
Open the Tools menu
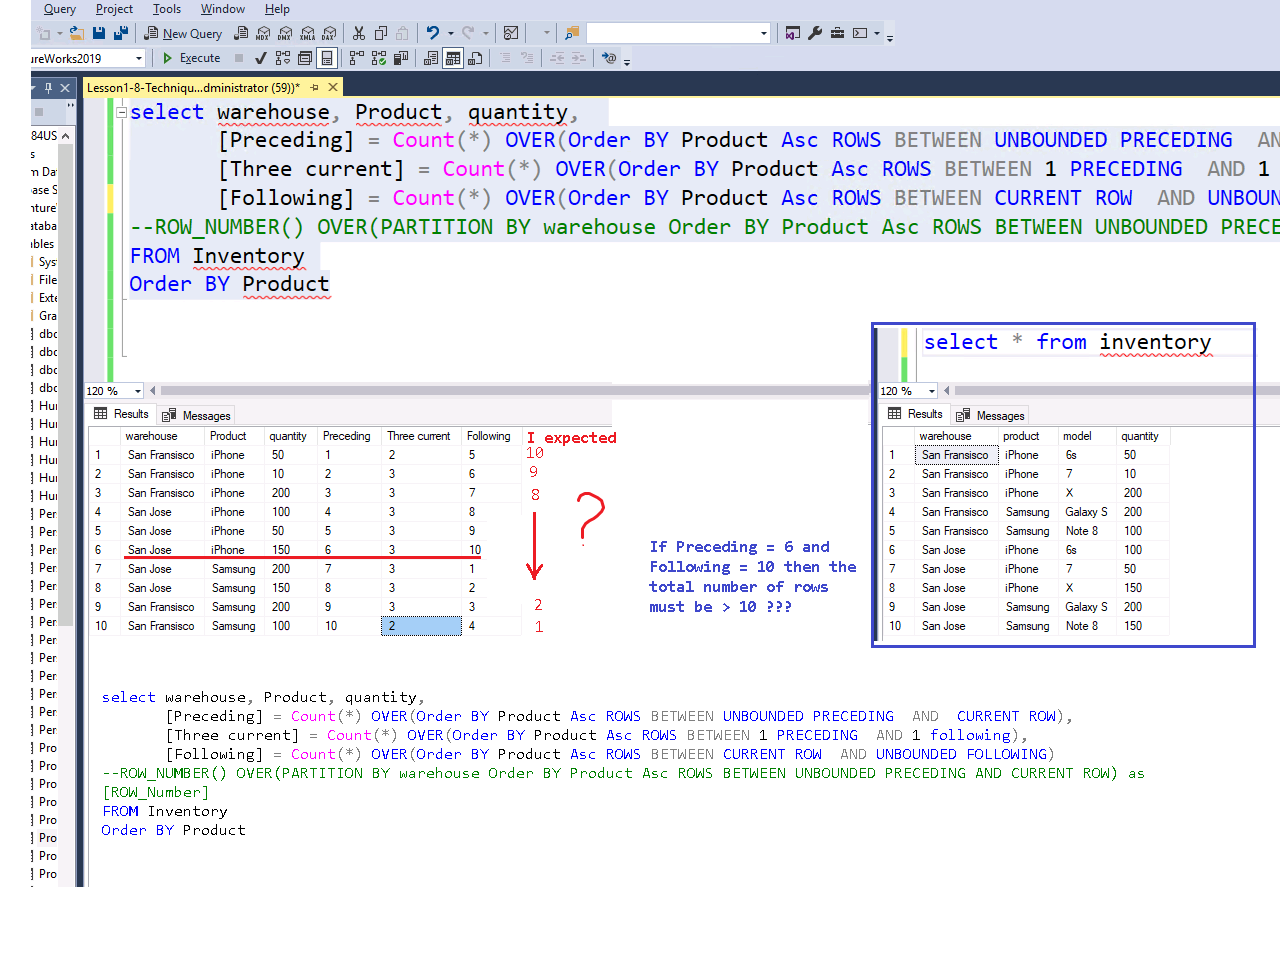point(167,9)
